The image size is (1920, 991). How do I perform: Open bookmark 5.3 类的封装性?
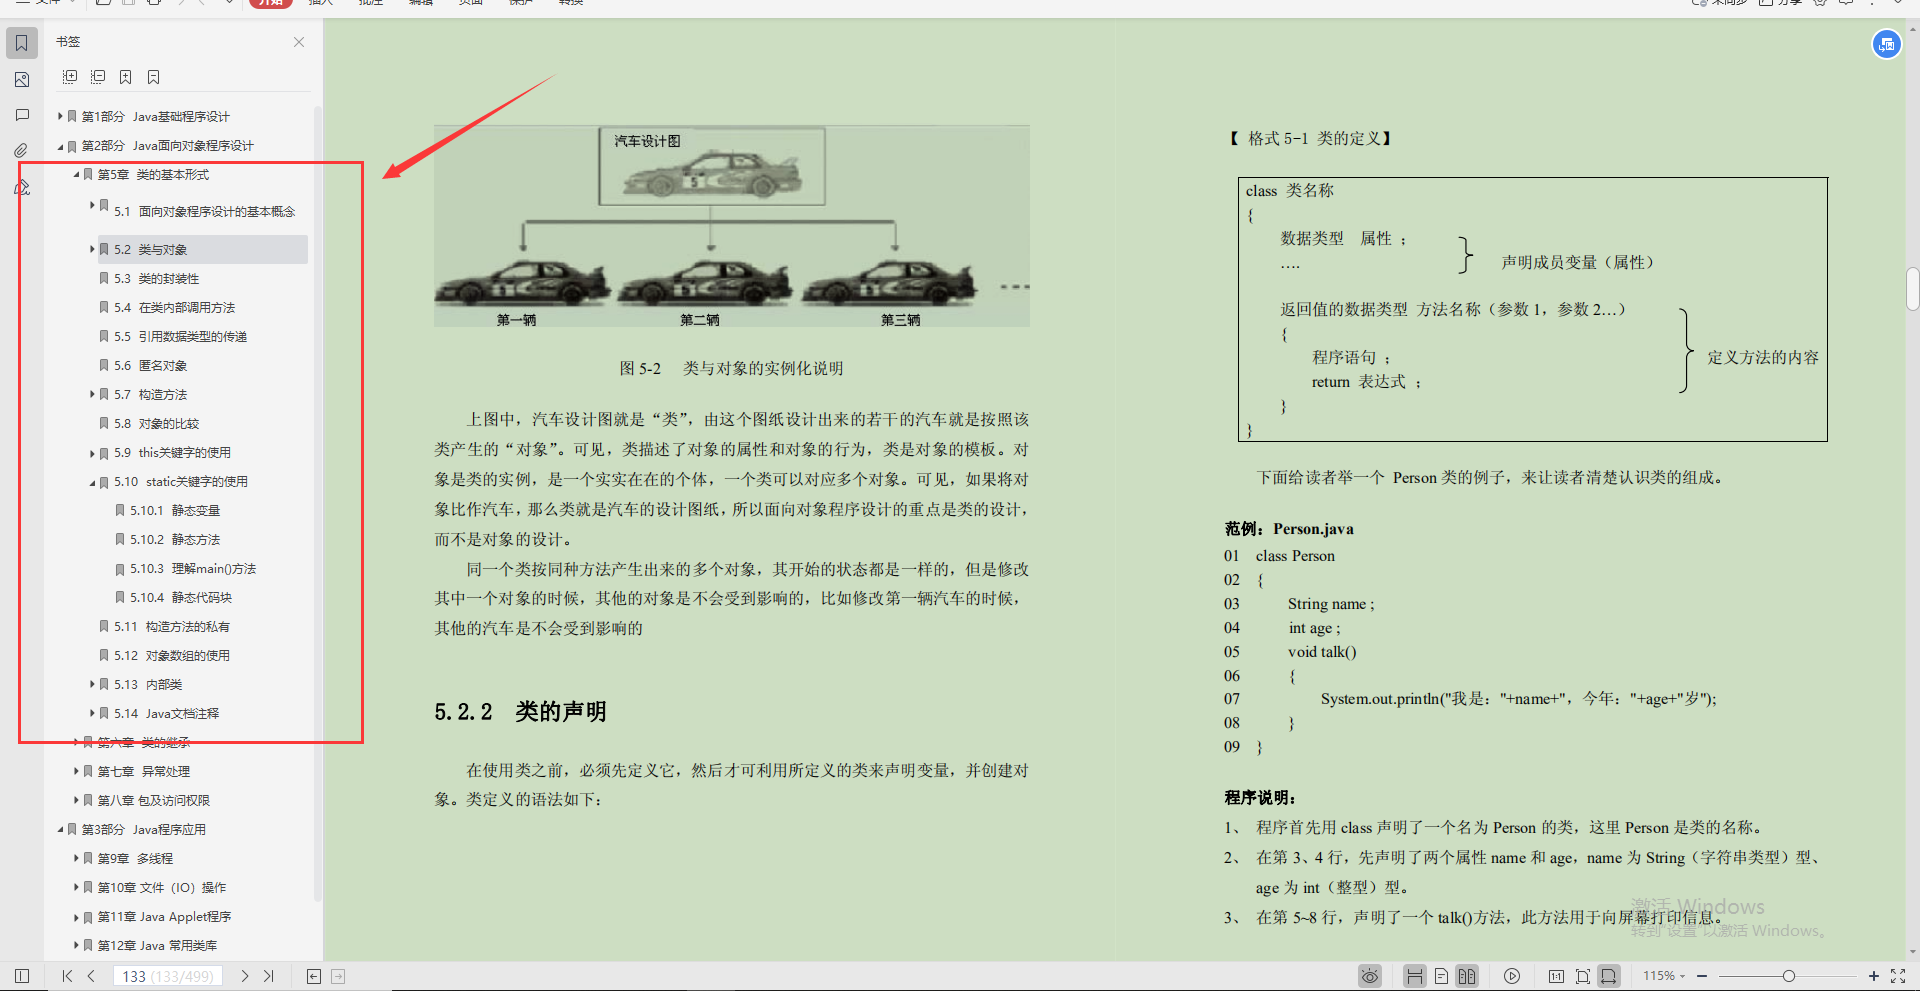pos(156,279)
